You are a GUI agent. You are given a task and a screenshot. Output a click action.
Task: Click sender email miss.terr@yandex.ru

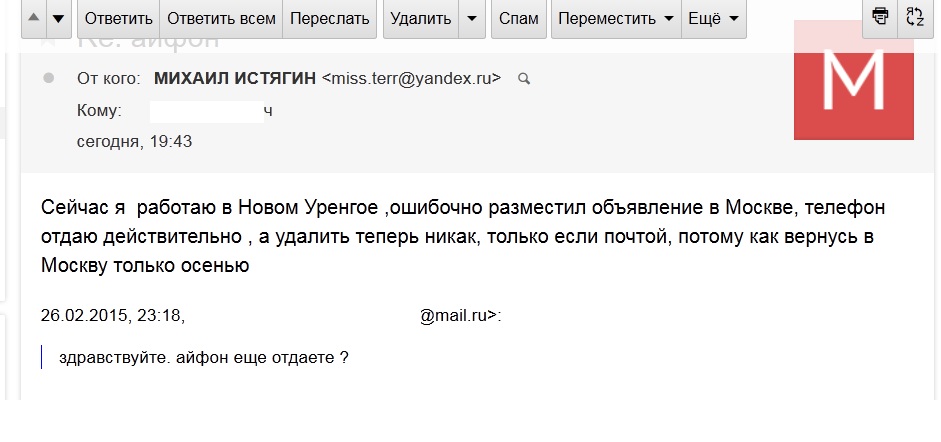click(412, 78)
